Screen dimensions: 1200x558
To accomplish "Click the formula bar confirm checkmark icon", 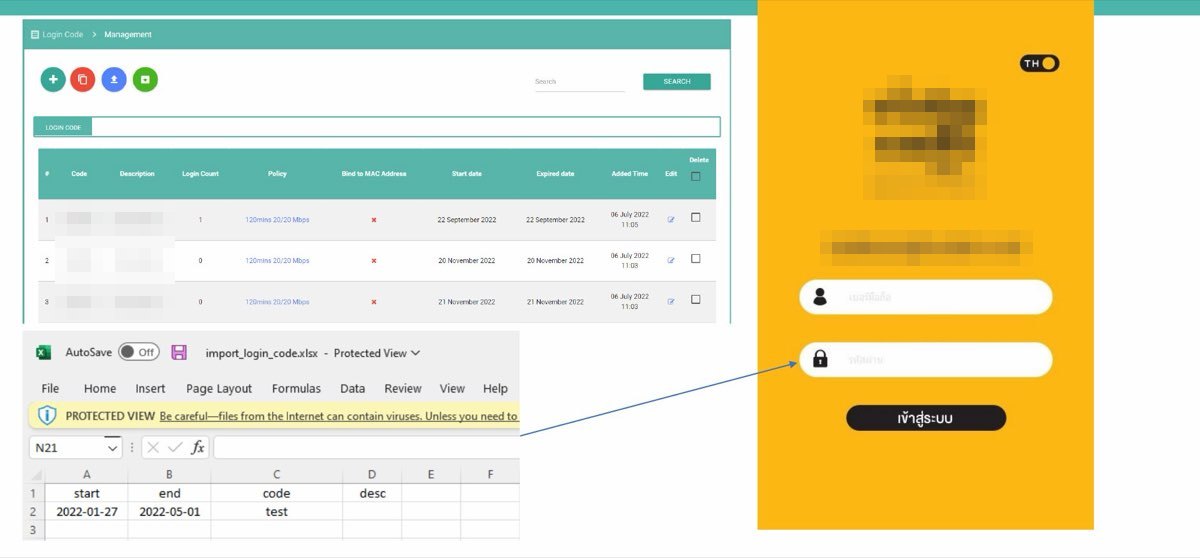I will pyautogui.click(x=175, y=448).
